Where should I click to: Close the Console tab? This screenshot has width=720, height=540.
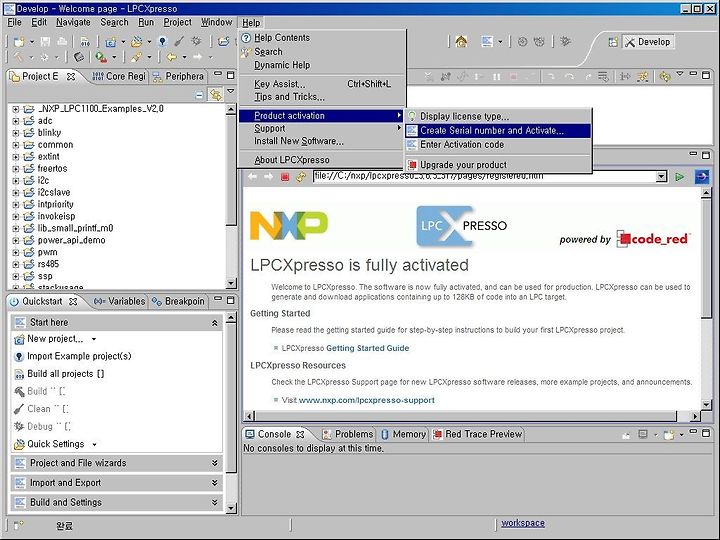[300, 434]
